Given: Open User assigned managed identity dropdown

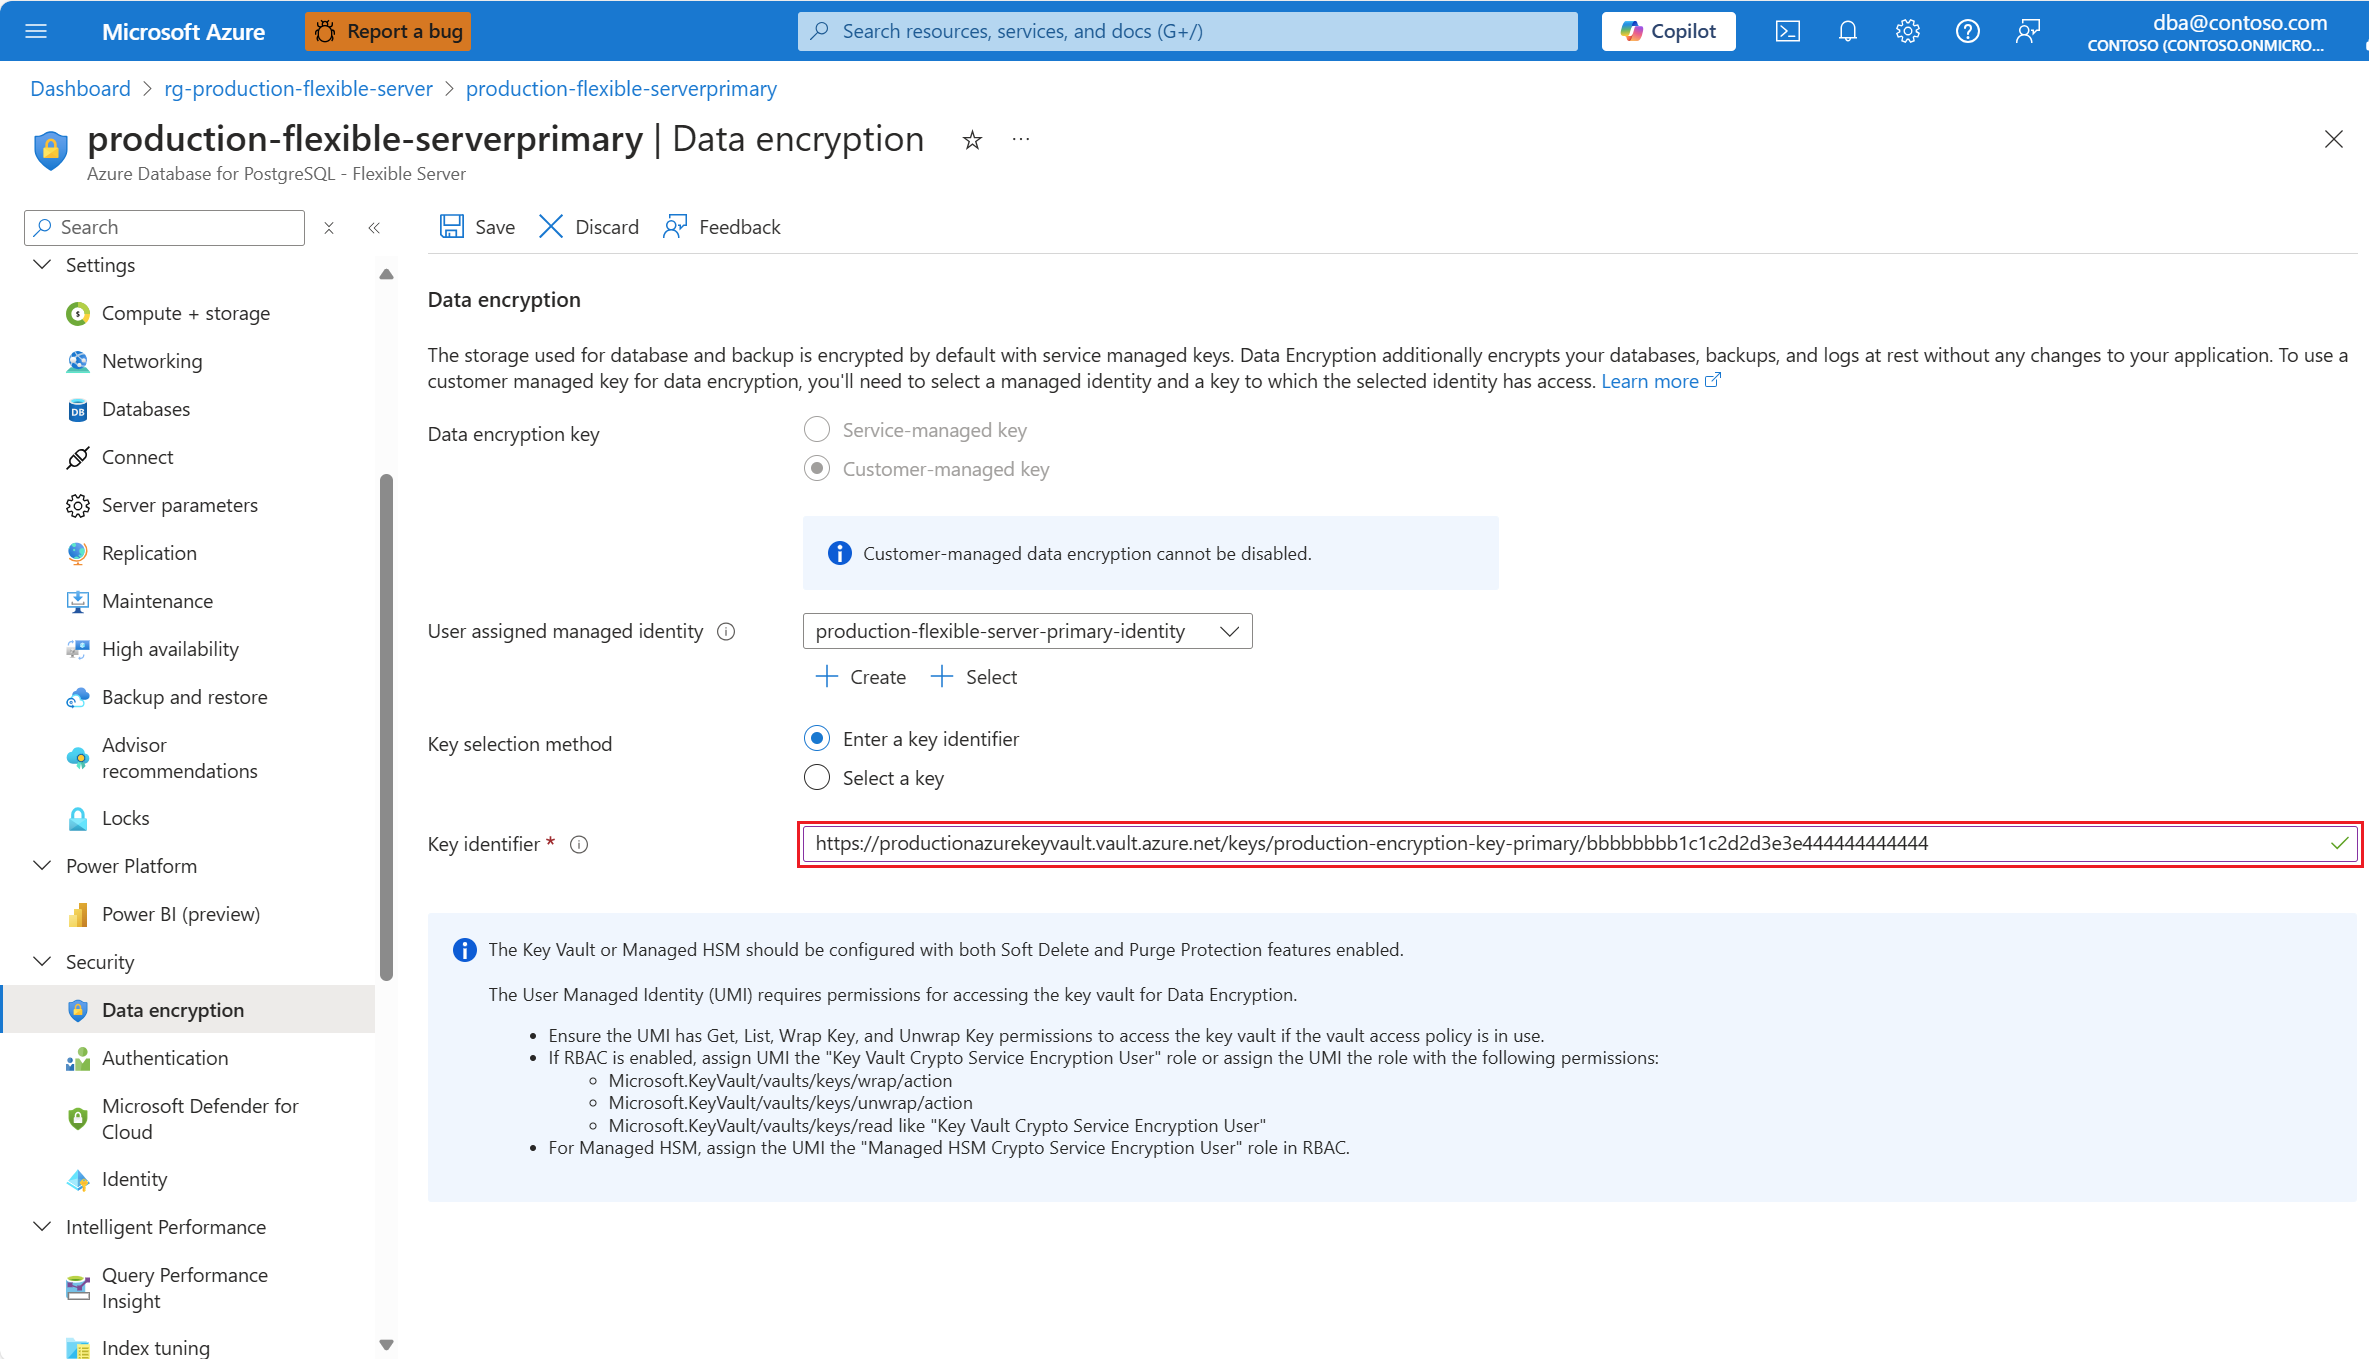Looking at the screenshot, I should click(1027, 631).
